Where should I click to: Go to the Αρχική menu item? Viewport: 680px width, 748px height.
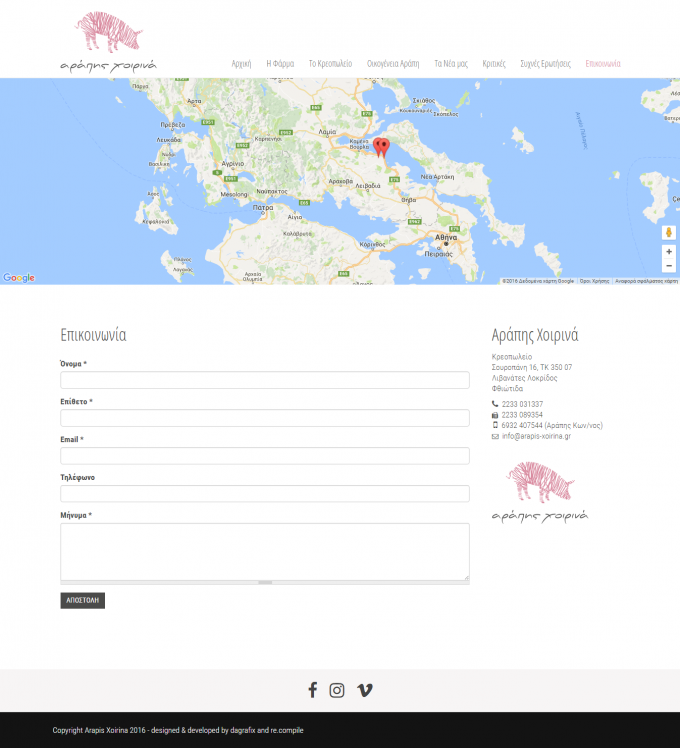tap(241, 63)
